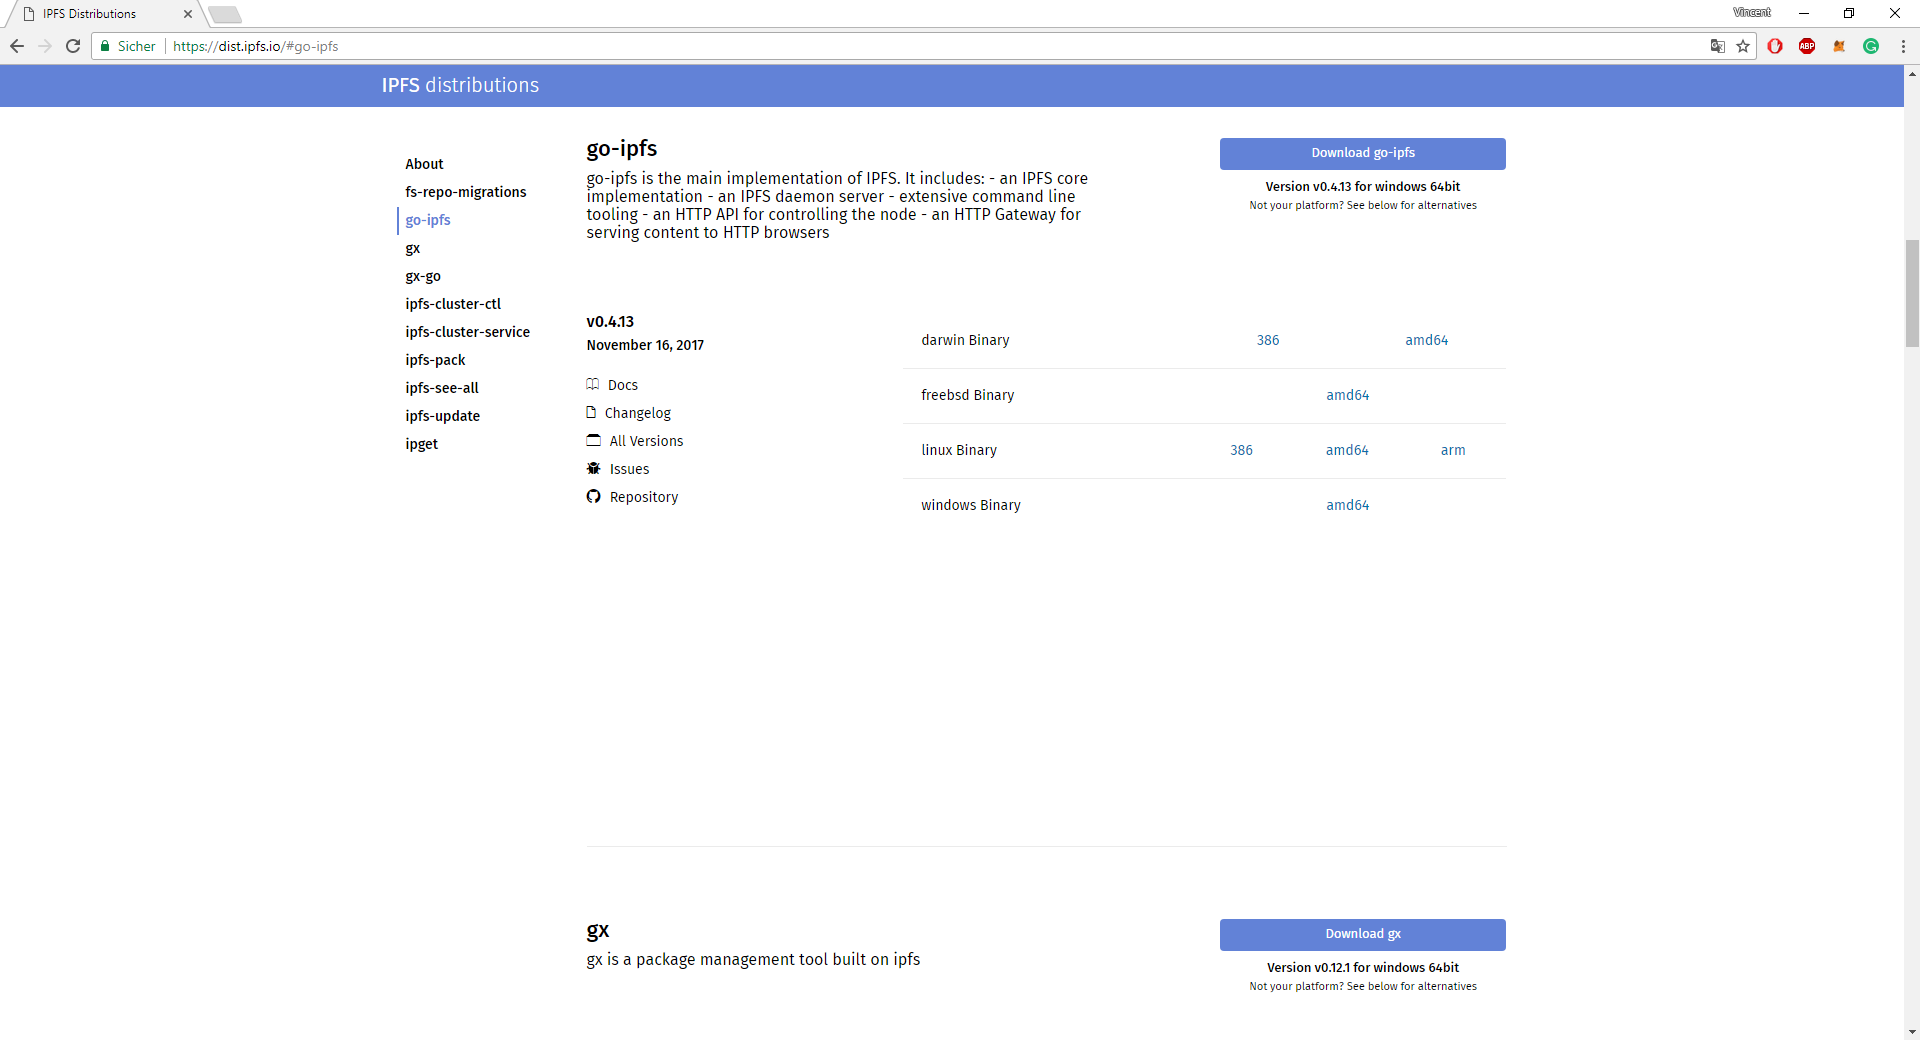The width and height of the screenshot is (1920, 1040).
Task: Click the Repository GitHub icon
Action: 594,496
